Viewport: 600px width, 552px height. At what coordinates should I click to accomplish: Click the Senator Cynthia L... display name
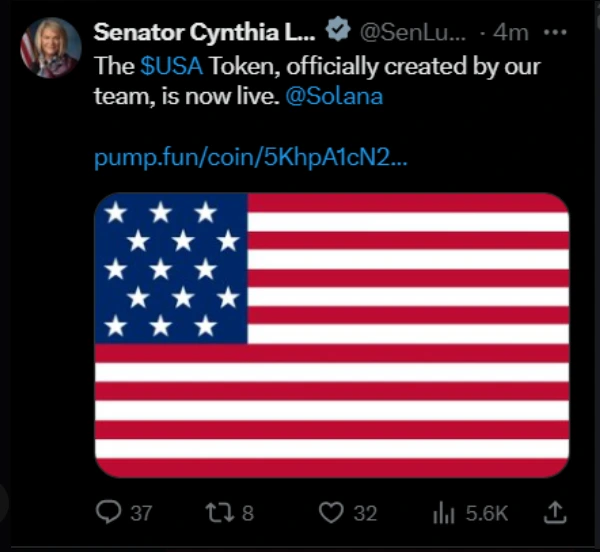pyautogui.click(x=205, y=33)
